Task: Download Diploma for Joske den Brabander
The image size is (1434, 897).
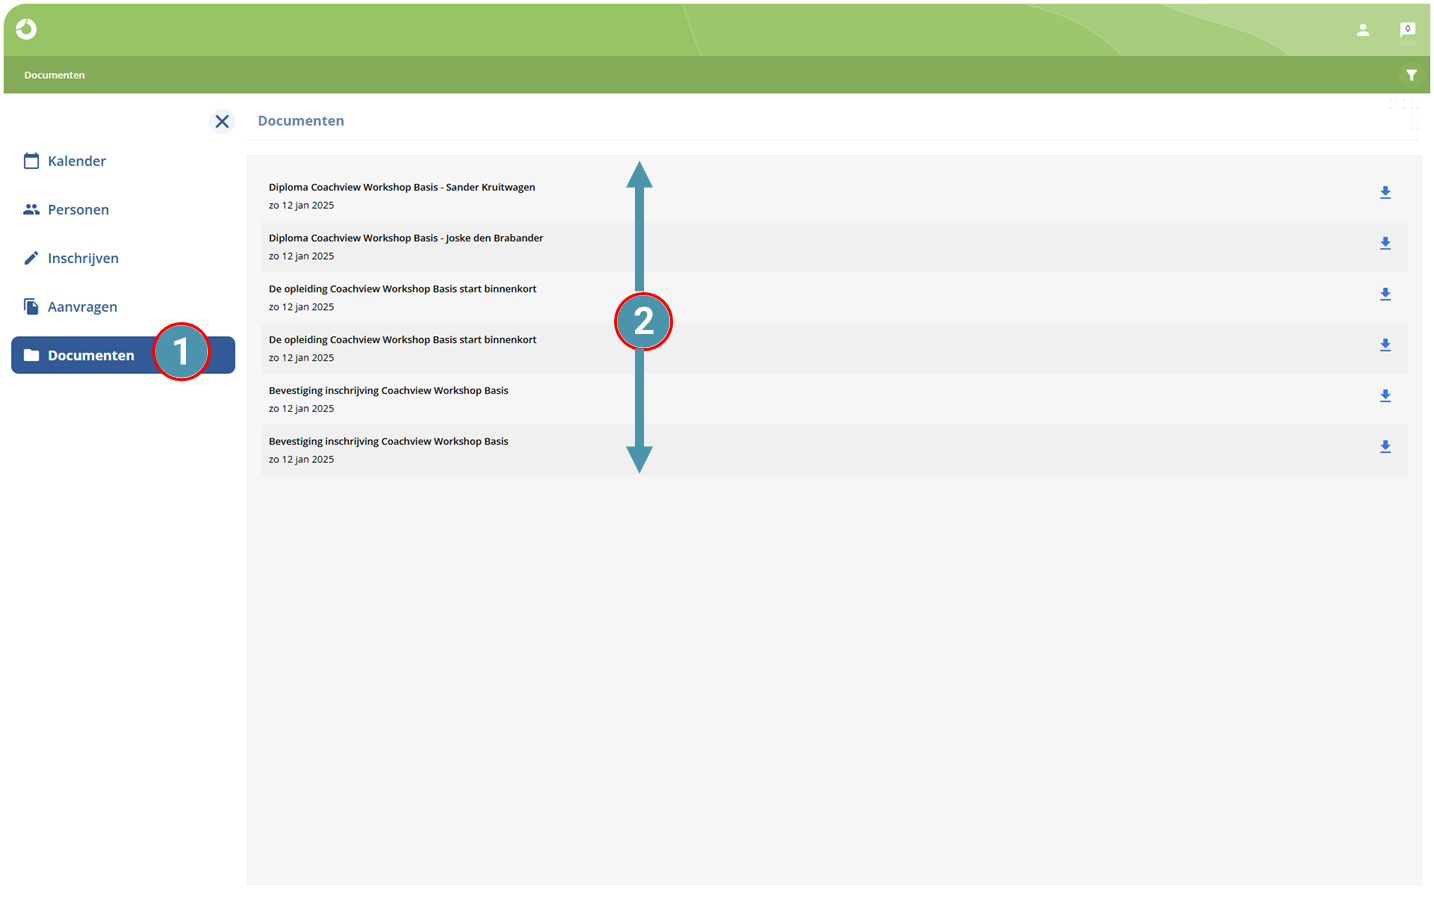Action: [x=1385, y=244]
